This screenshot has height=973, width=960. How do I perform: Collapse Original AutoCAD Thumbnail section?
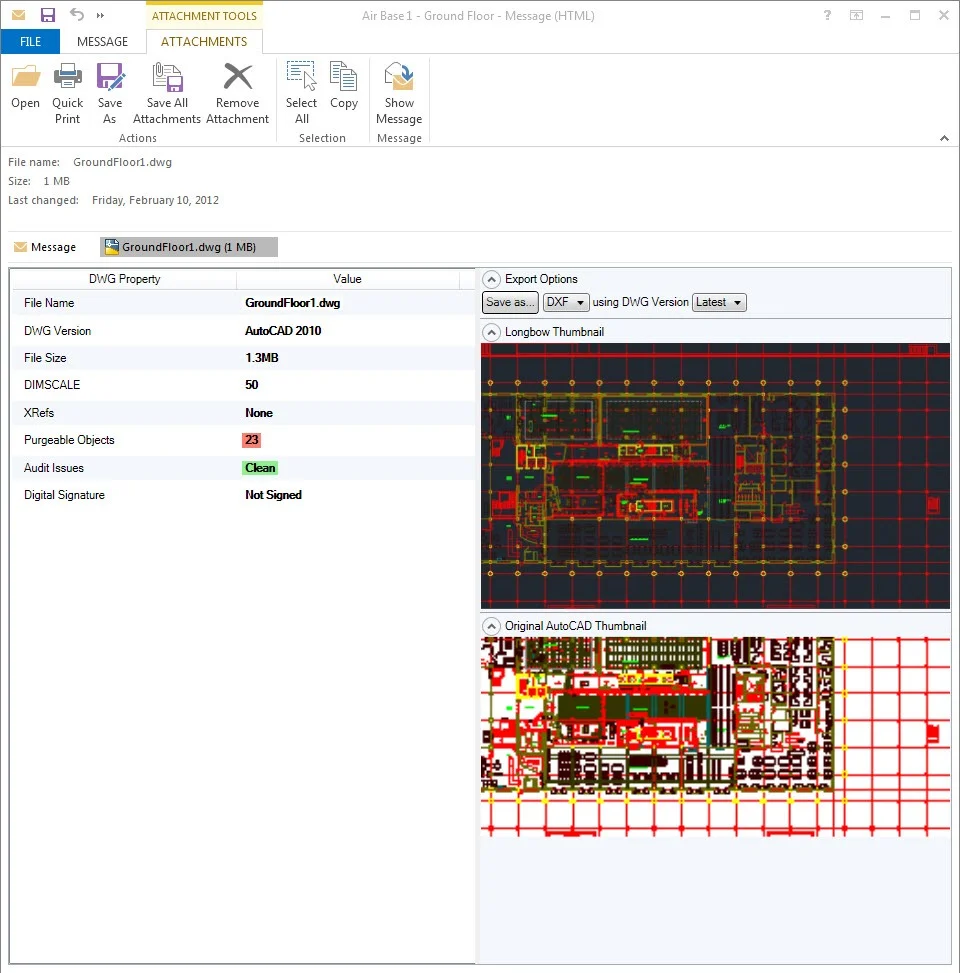(491, 626)
